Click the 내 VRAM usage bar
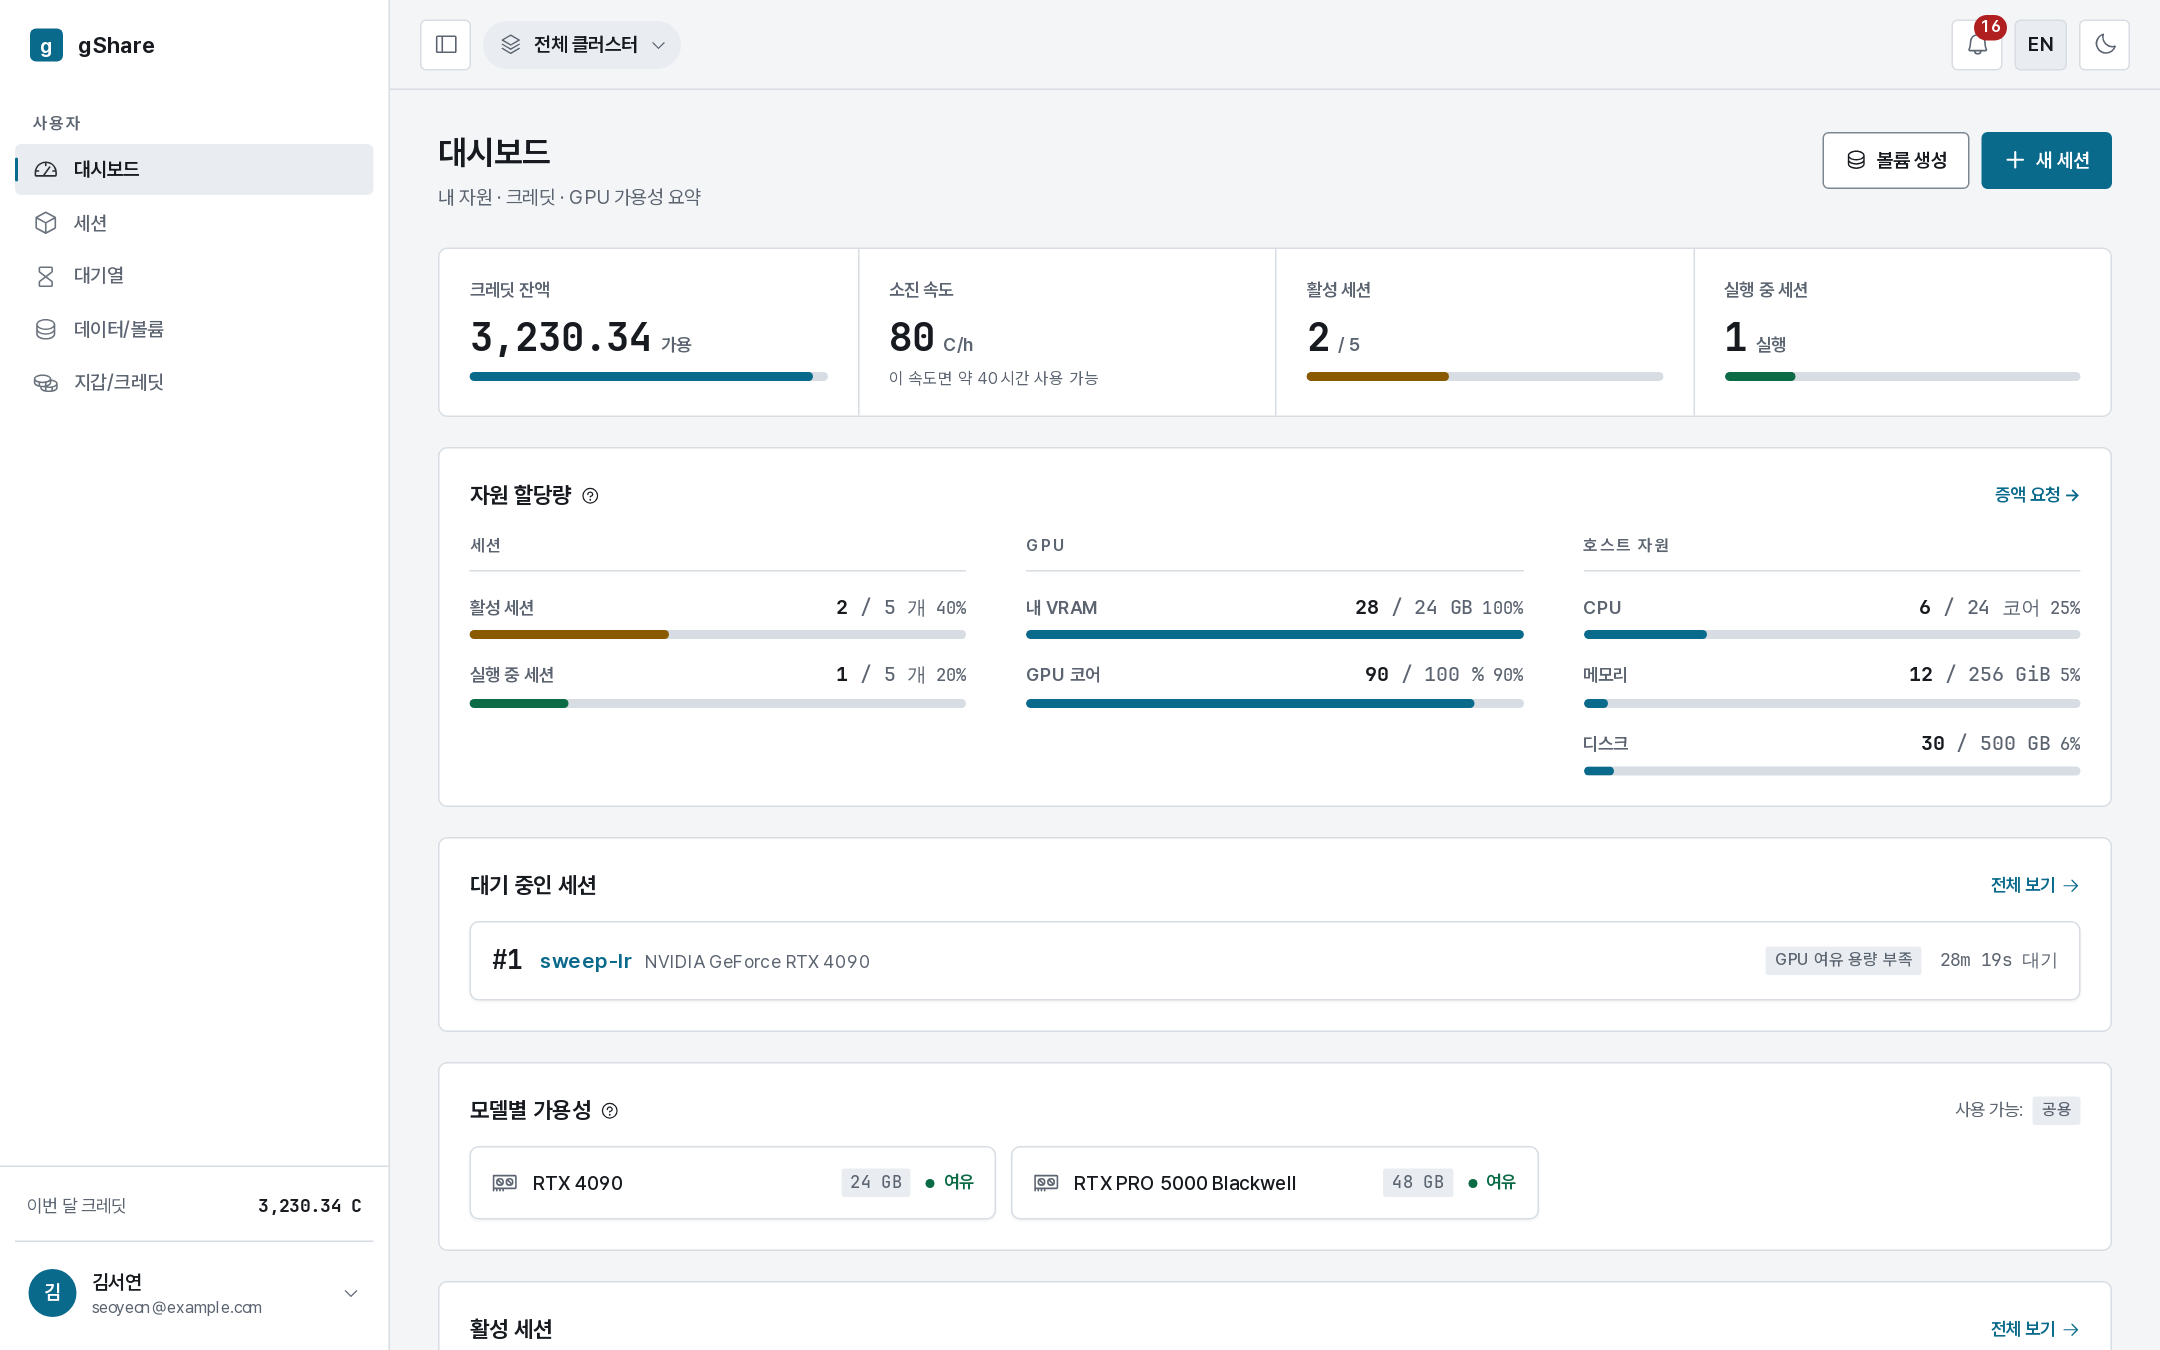Viewport: 2160px width, 1350px height. coord(1275,635)
